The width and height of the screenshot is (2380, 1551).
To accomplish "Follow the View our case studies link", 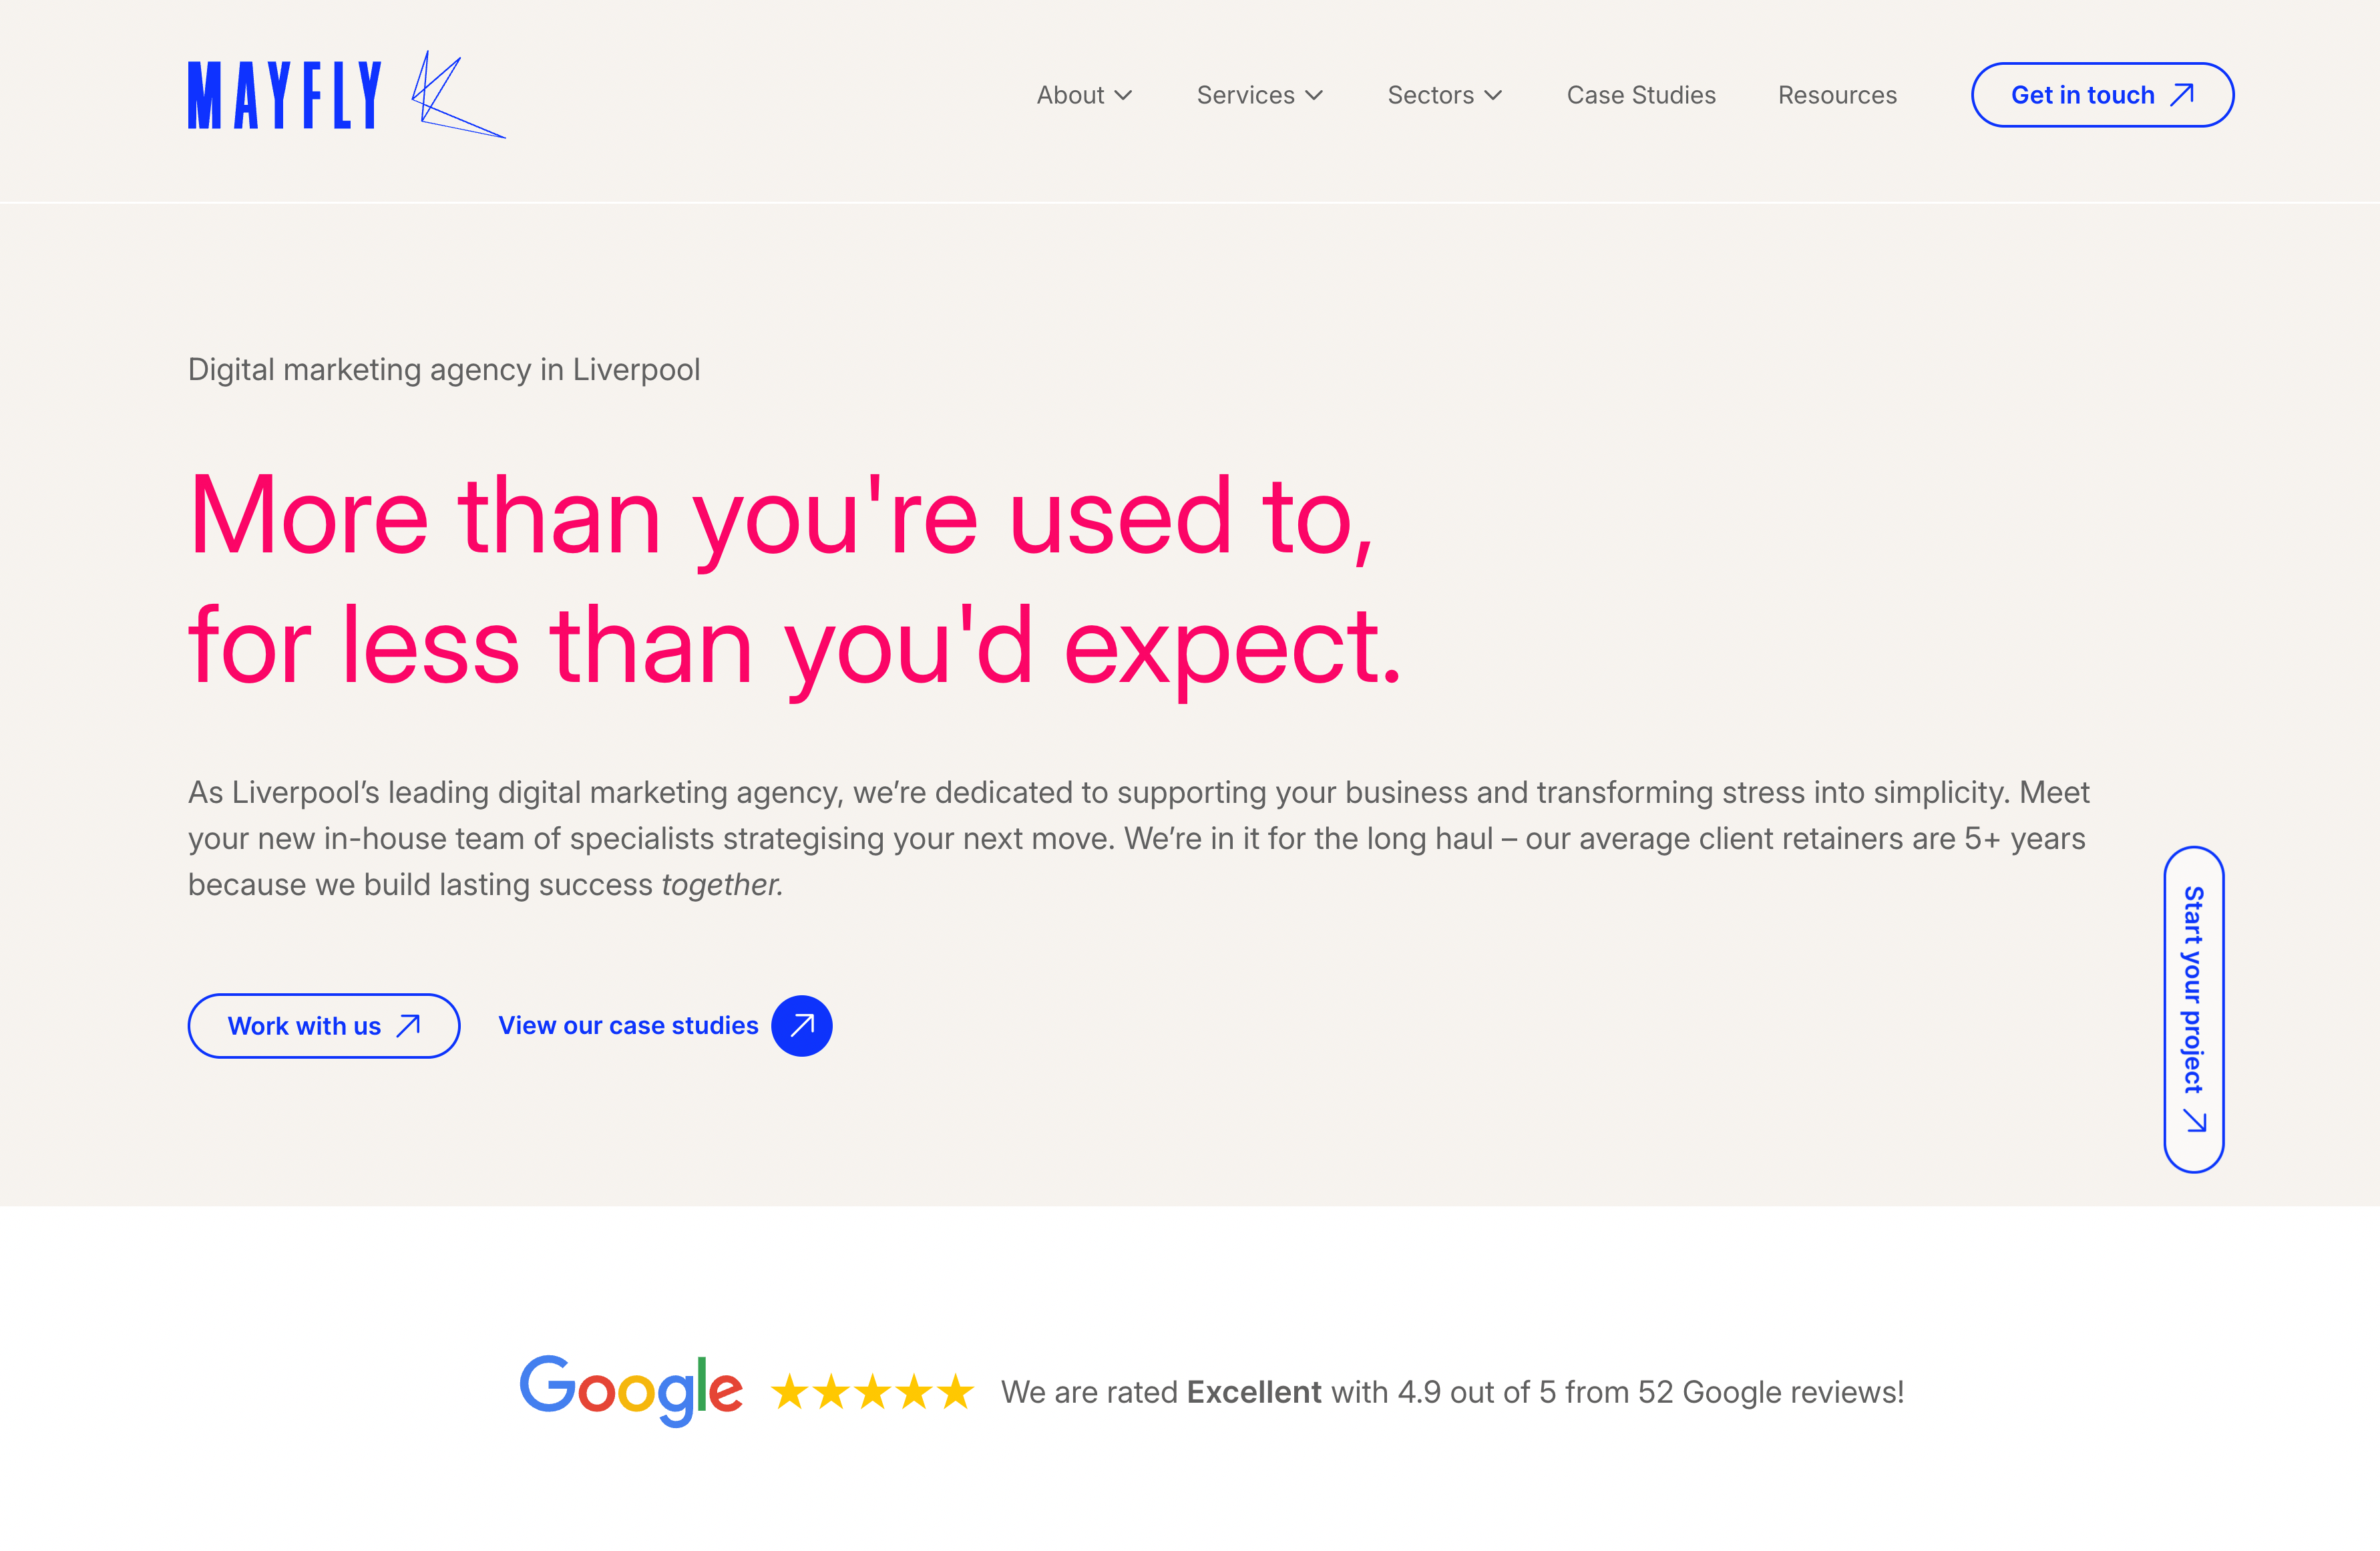I will tap(628, 1026).
